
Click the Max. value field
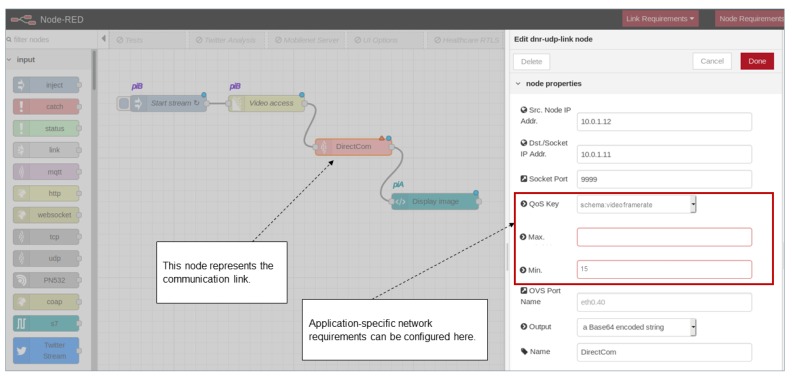[664, 237]
